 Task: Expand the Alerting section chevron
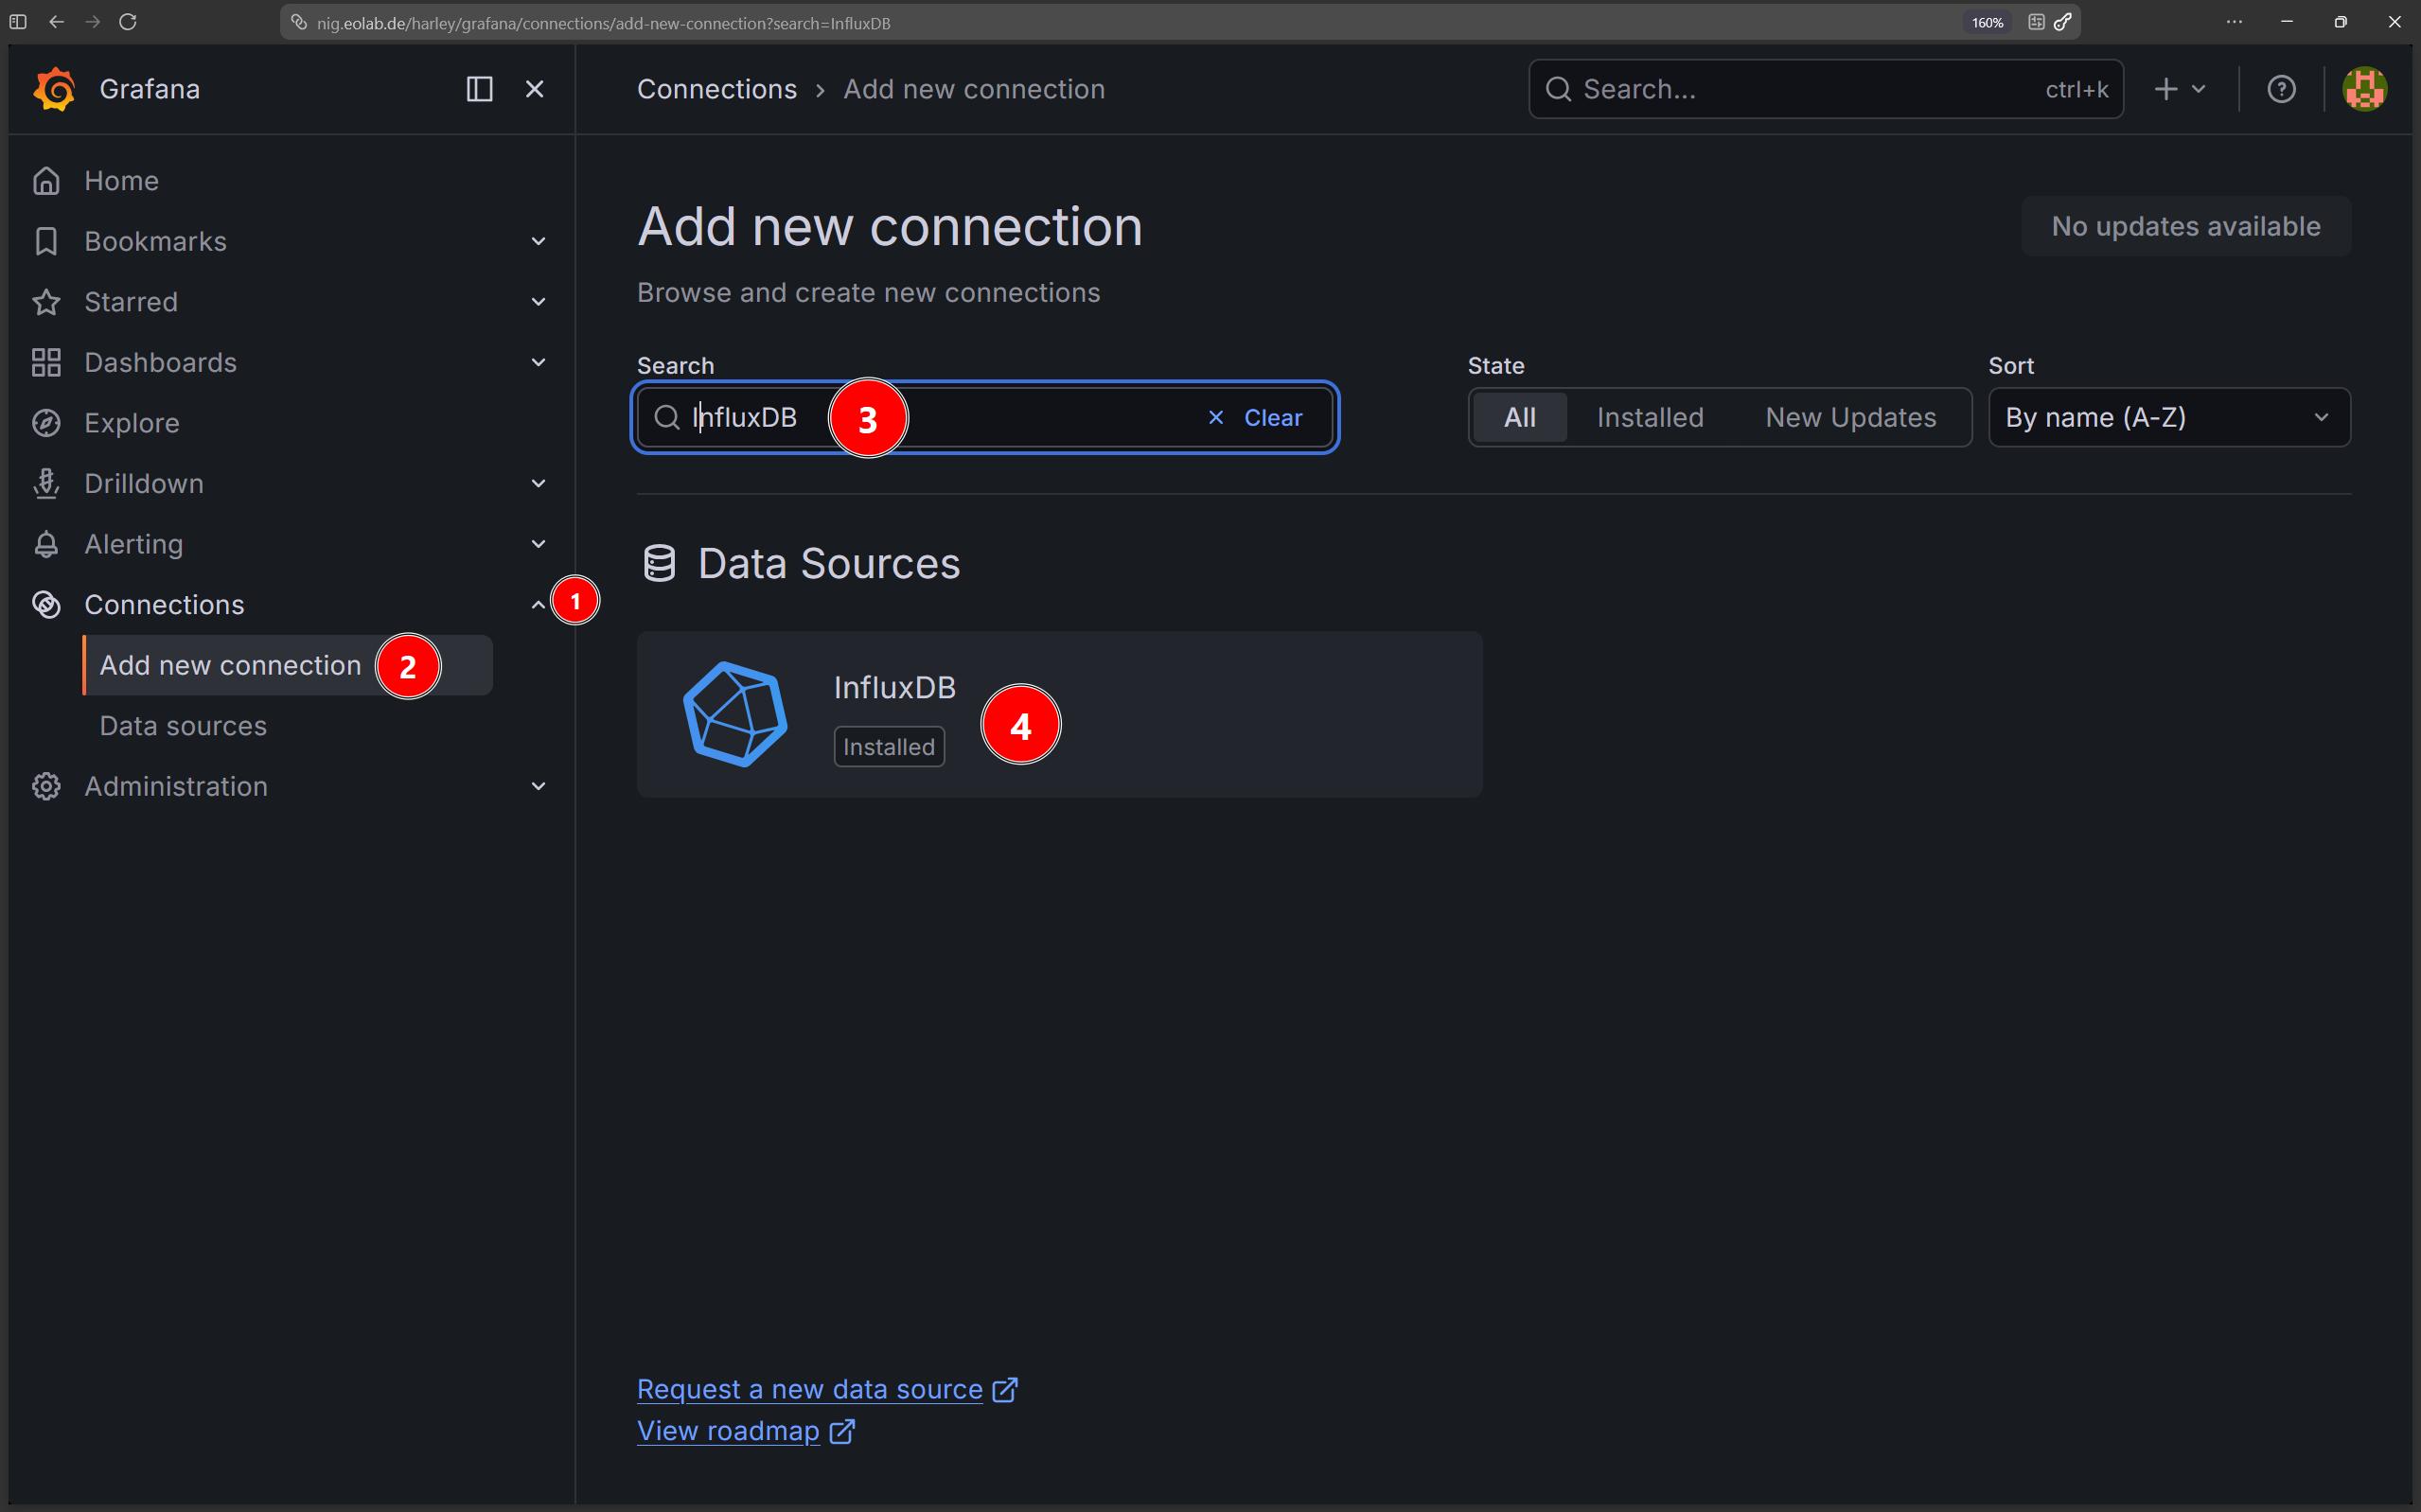pos(538,544)
